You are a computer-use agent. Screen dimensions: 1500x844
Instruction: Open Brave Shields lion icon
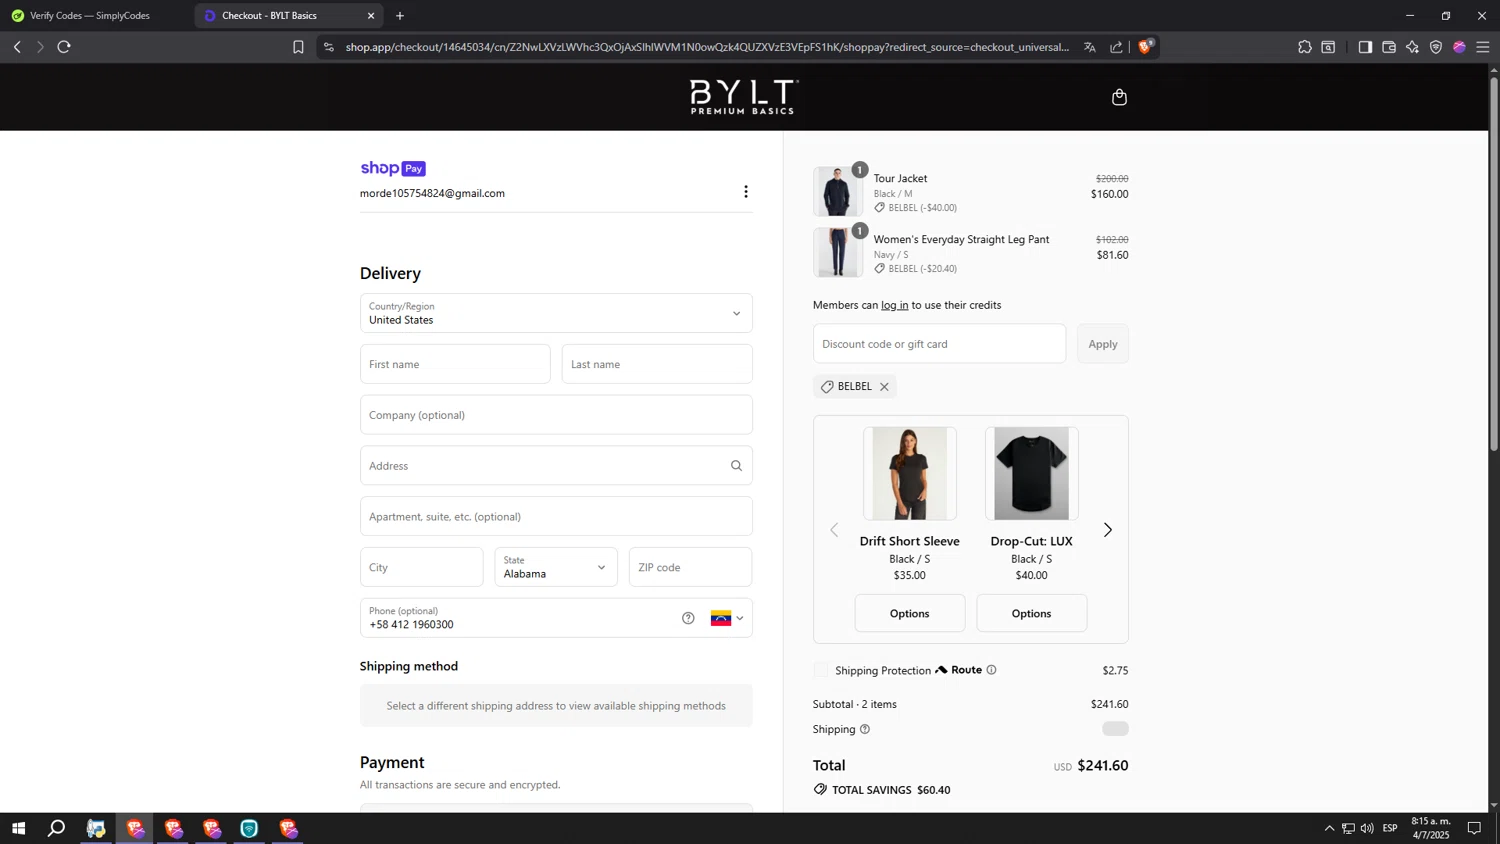pos(1145,47)
